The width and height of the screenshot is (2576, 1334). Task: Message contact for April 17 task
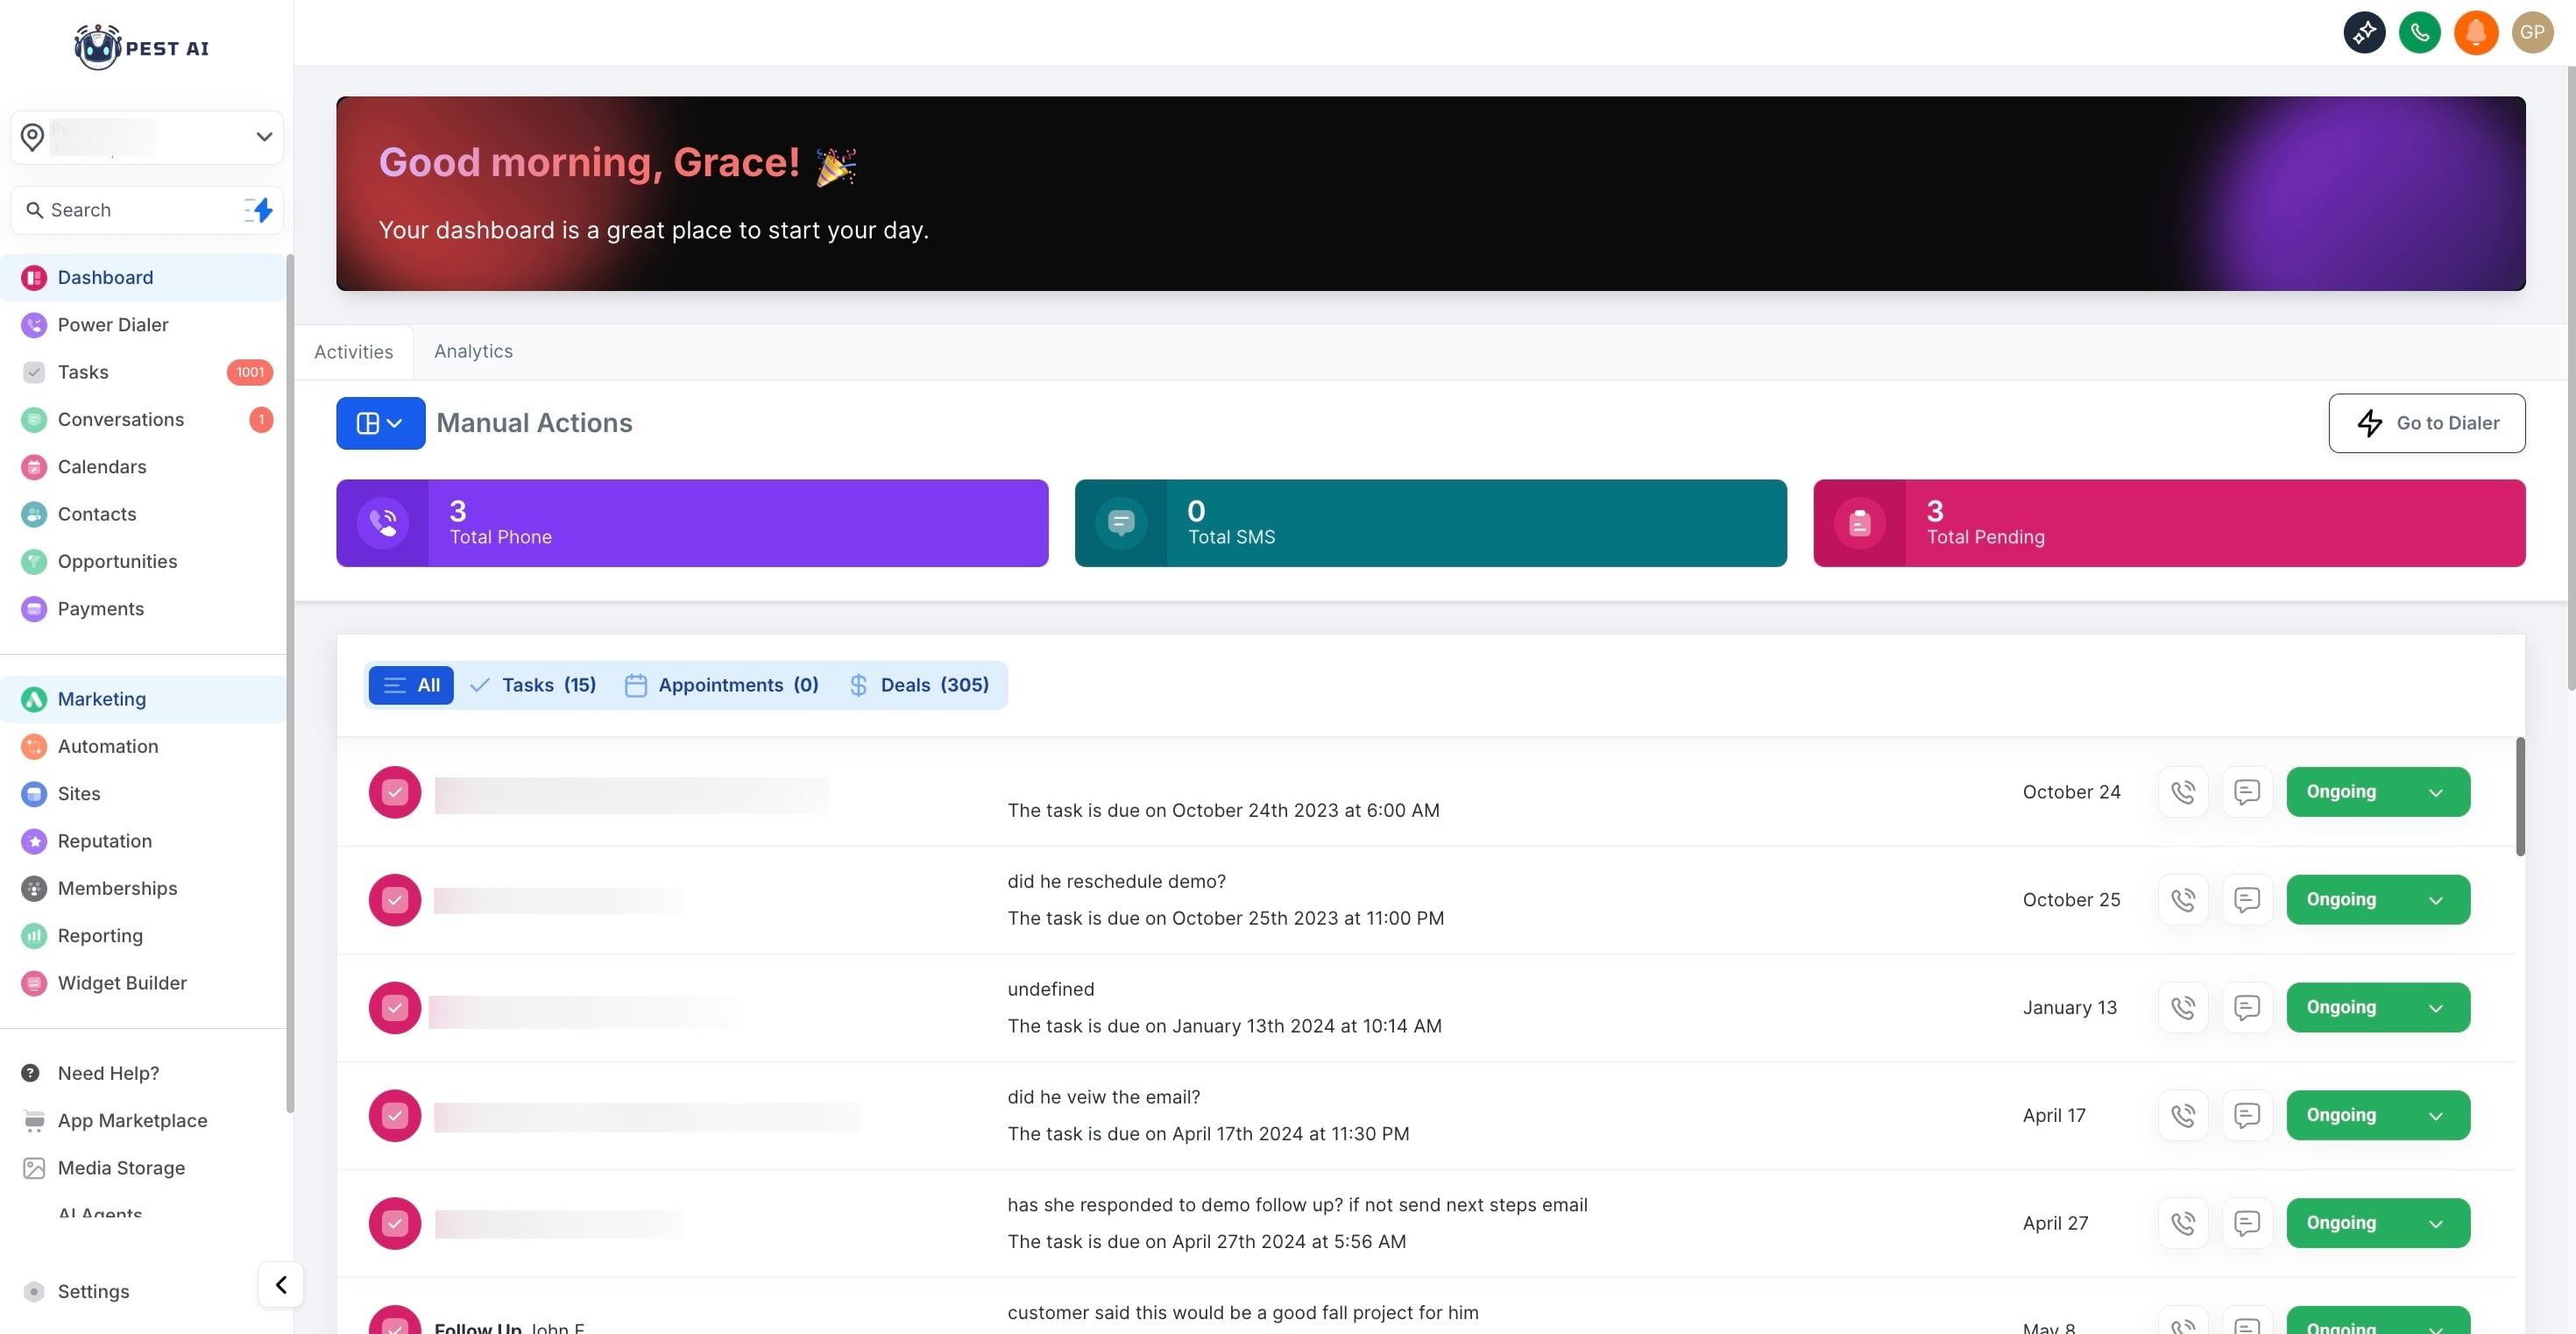click(2247, 1115)
